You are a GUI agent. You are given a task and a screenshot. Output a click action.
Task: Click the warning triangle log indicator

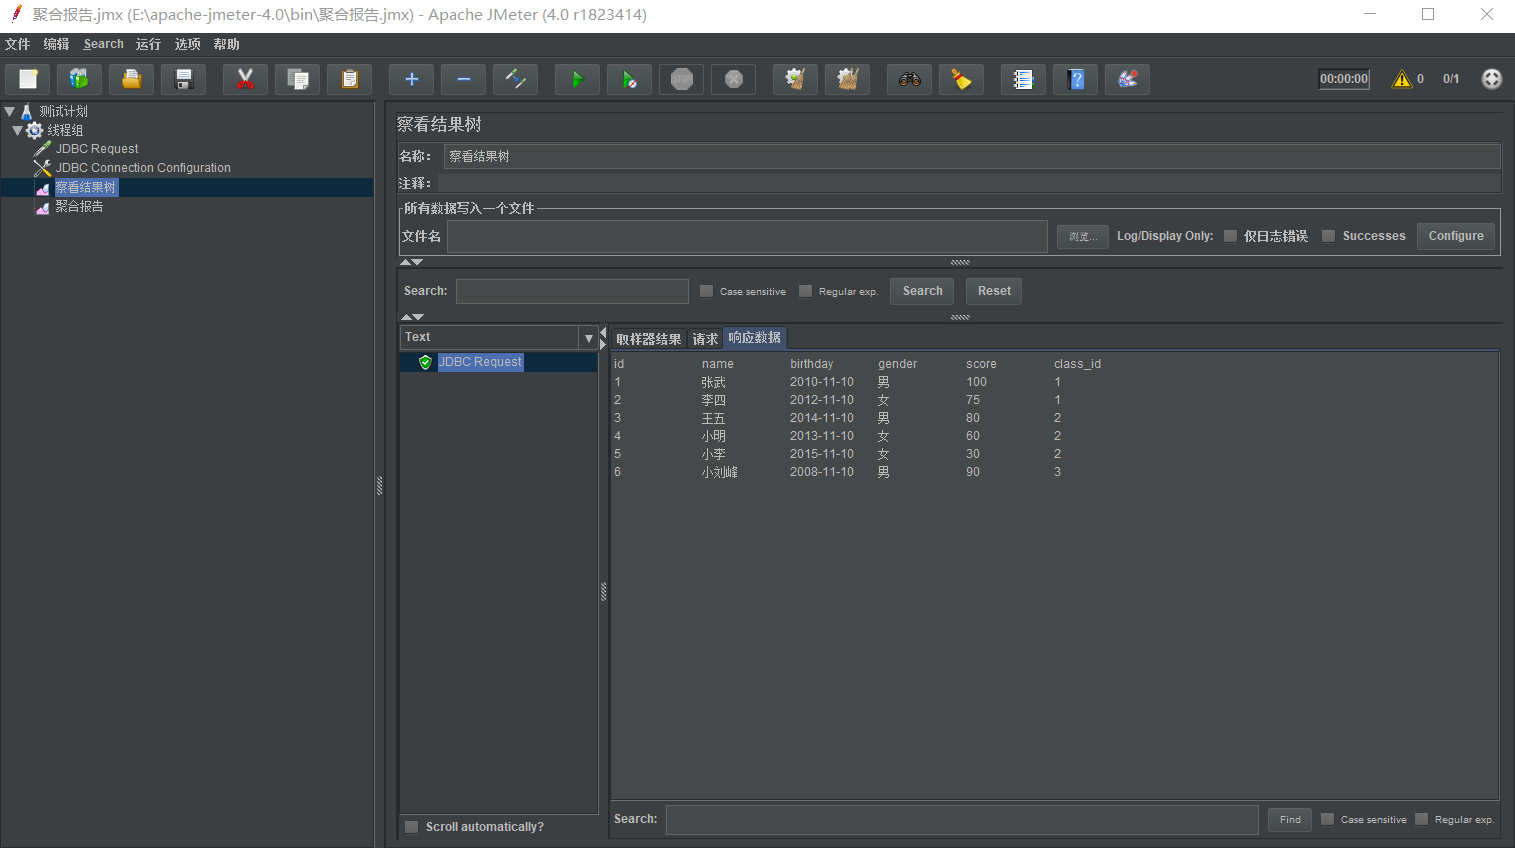click(x=1402, y=79)
